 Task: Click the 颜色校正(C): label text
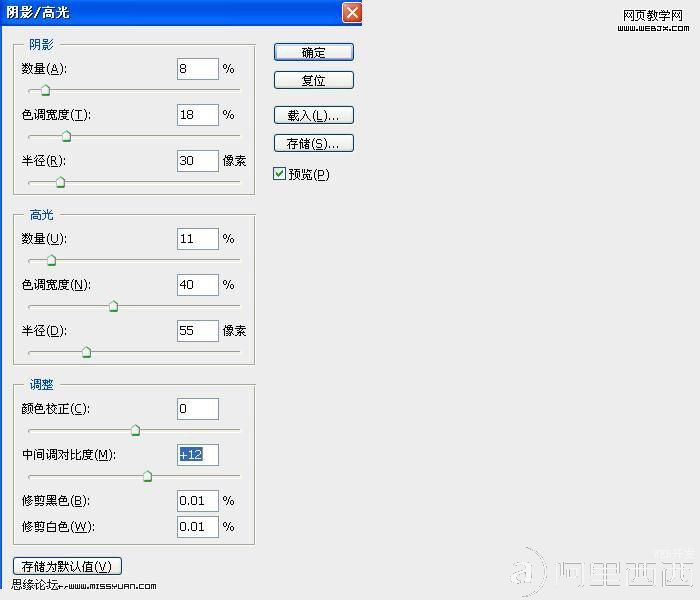click(x=56, y=409)
